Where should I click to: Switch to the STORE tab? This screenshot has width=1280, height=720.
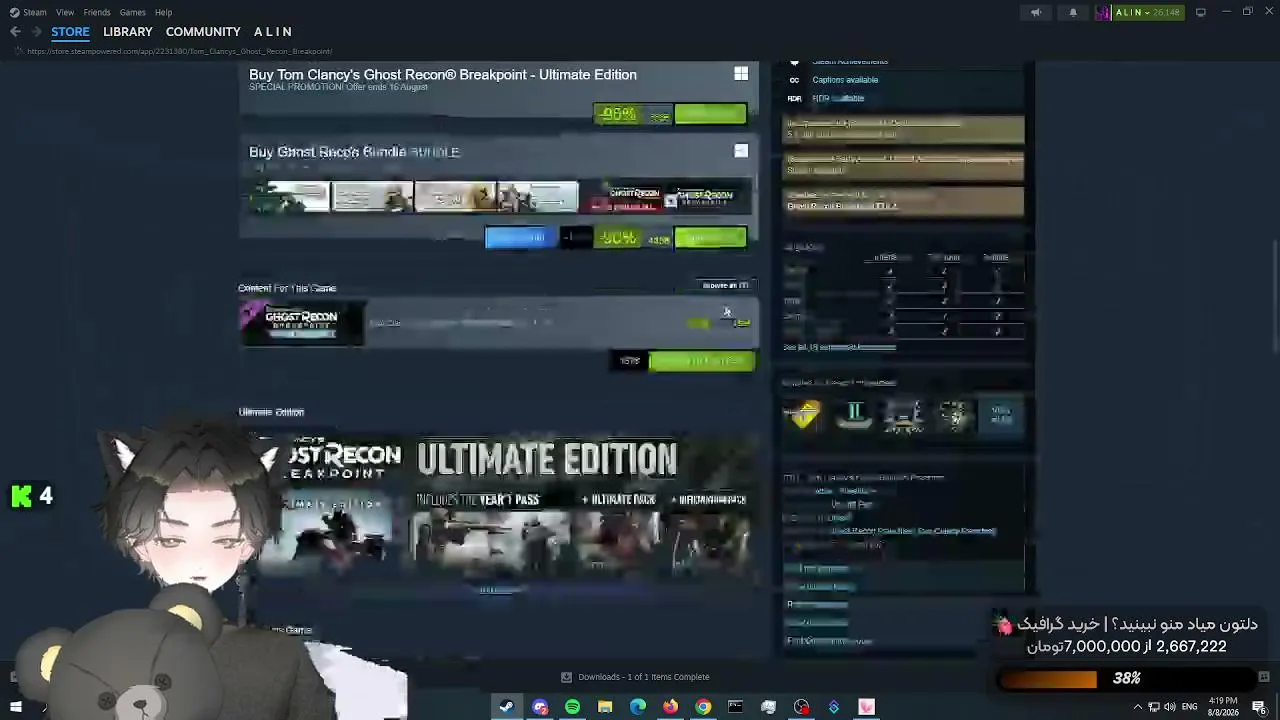point(70,32)
